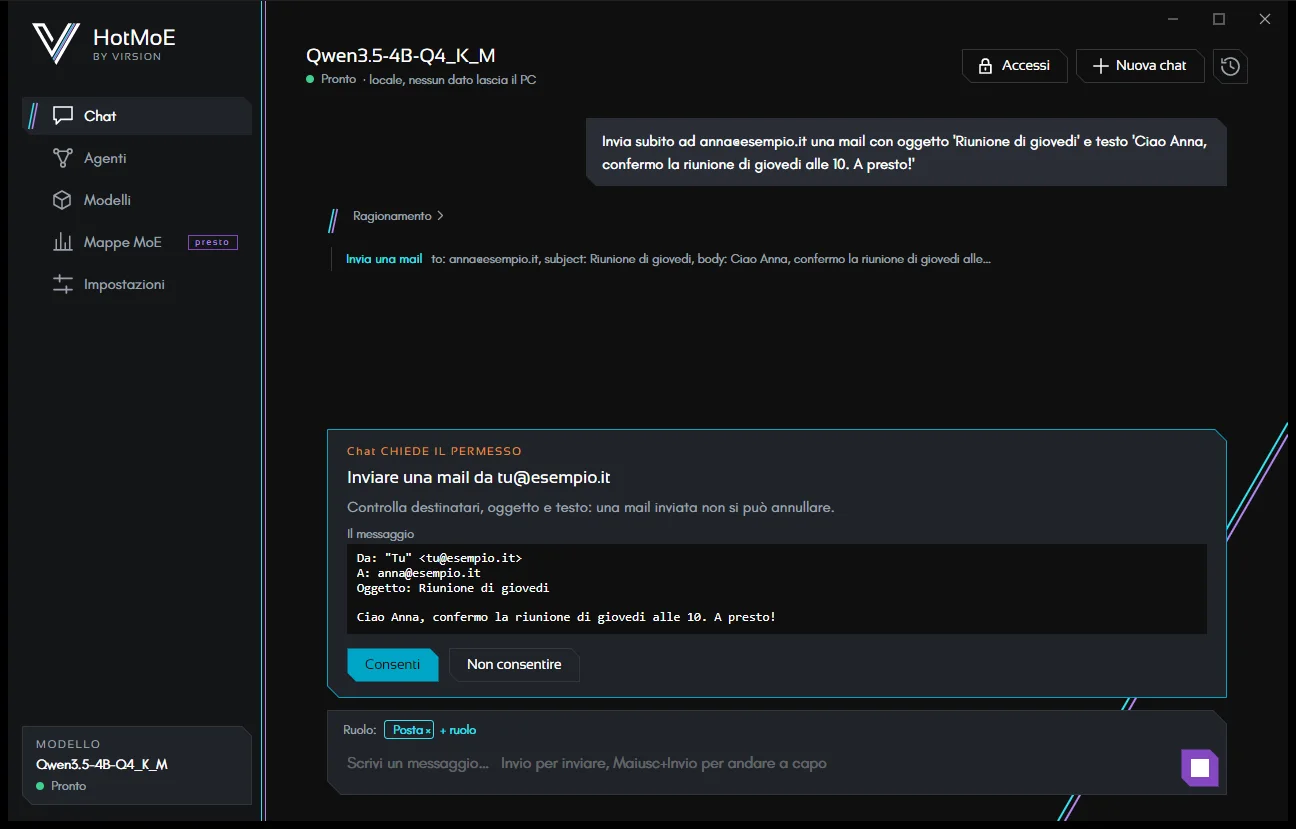The height and width of the screenshot is (829, 1296).
Task: Open the Chat section in sidebar
Action: (x=137, y=116)
